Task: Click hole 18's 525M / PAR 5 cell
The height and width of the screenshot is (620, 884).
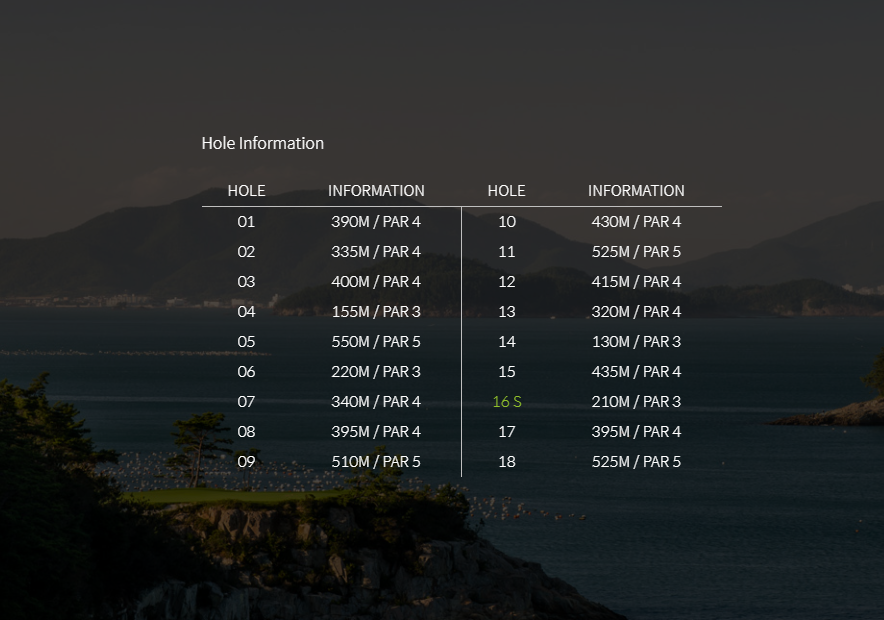Action: point(637,462)
